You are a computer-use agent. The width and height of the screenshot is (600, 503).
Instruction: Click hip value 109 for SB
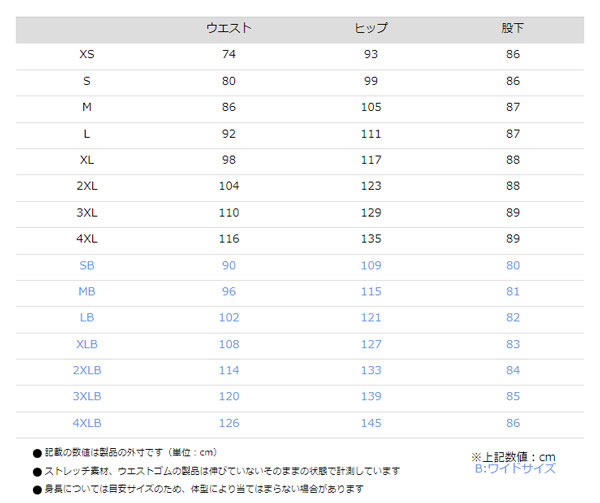coord(371,265)
